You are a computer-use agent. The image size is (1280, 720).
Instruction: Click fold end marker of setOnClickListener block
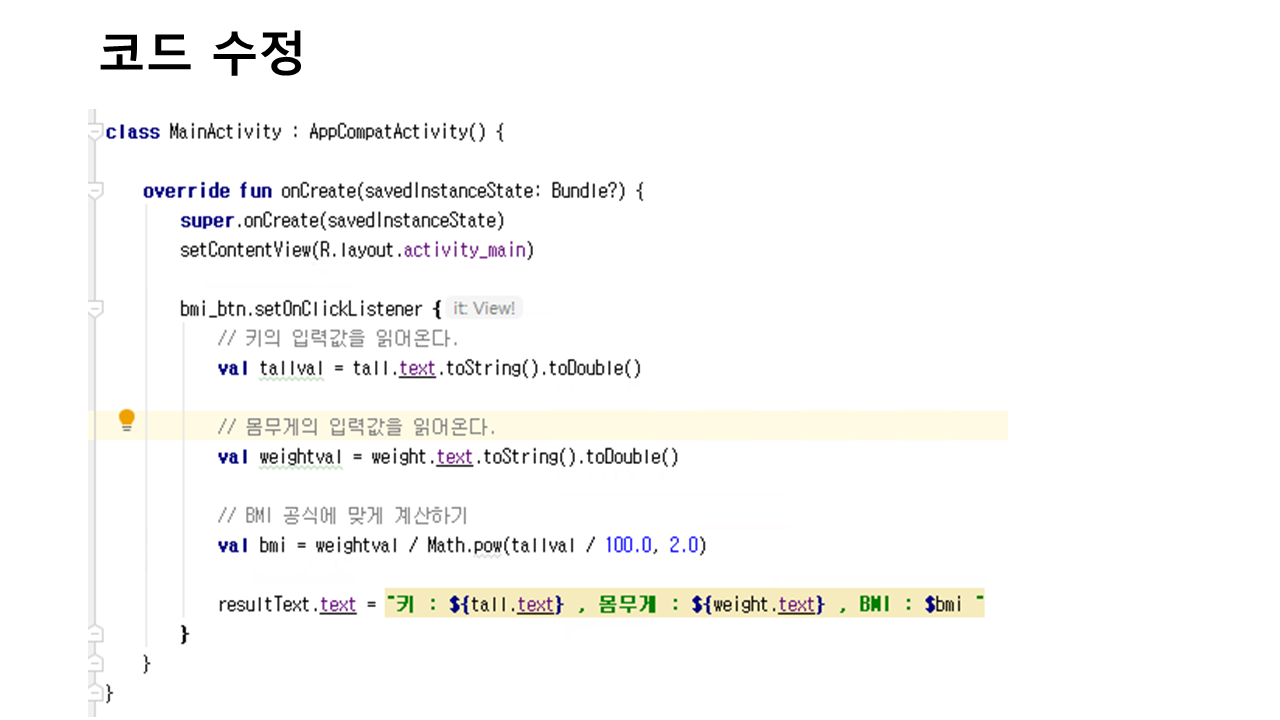(x=95, y=634)
